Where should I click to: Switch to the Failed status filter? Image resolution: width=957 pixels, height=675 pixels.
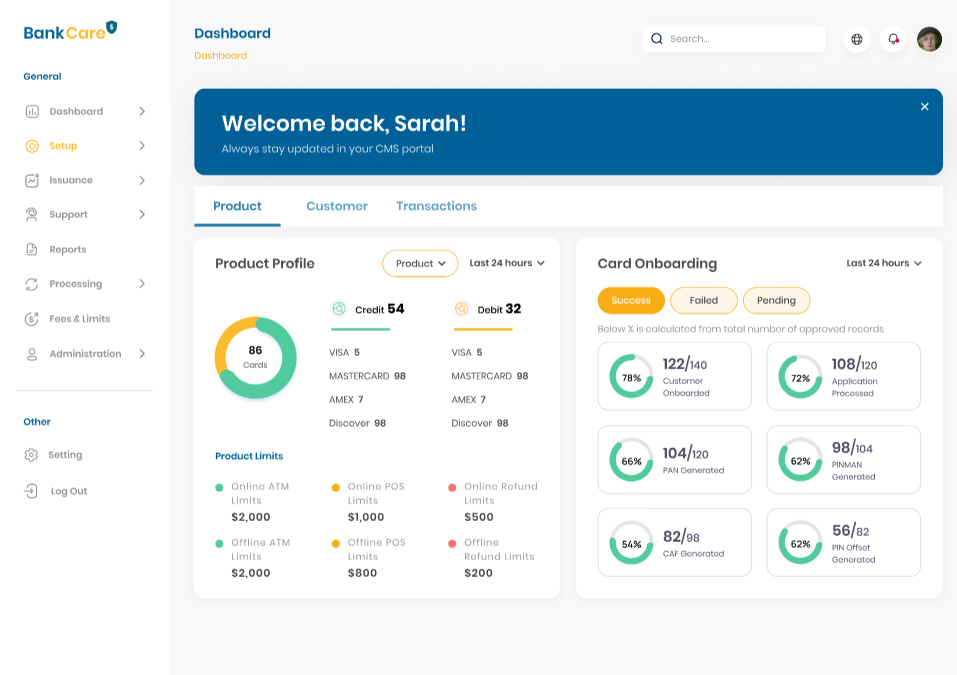click(703, 300)
